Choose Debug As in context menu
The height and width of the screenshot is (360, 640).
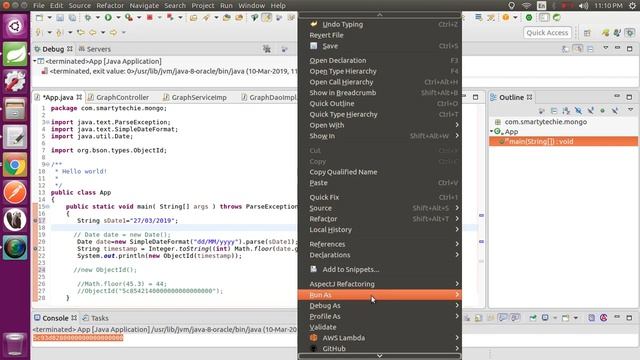[380, 305]
